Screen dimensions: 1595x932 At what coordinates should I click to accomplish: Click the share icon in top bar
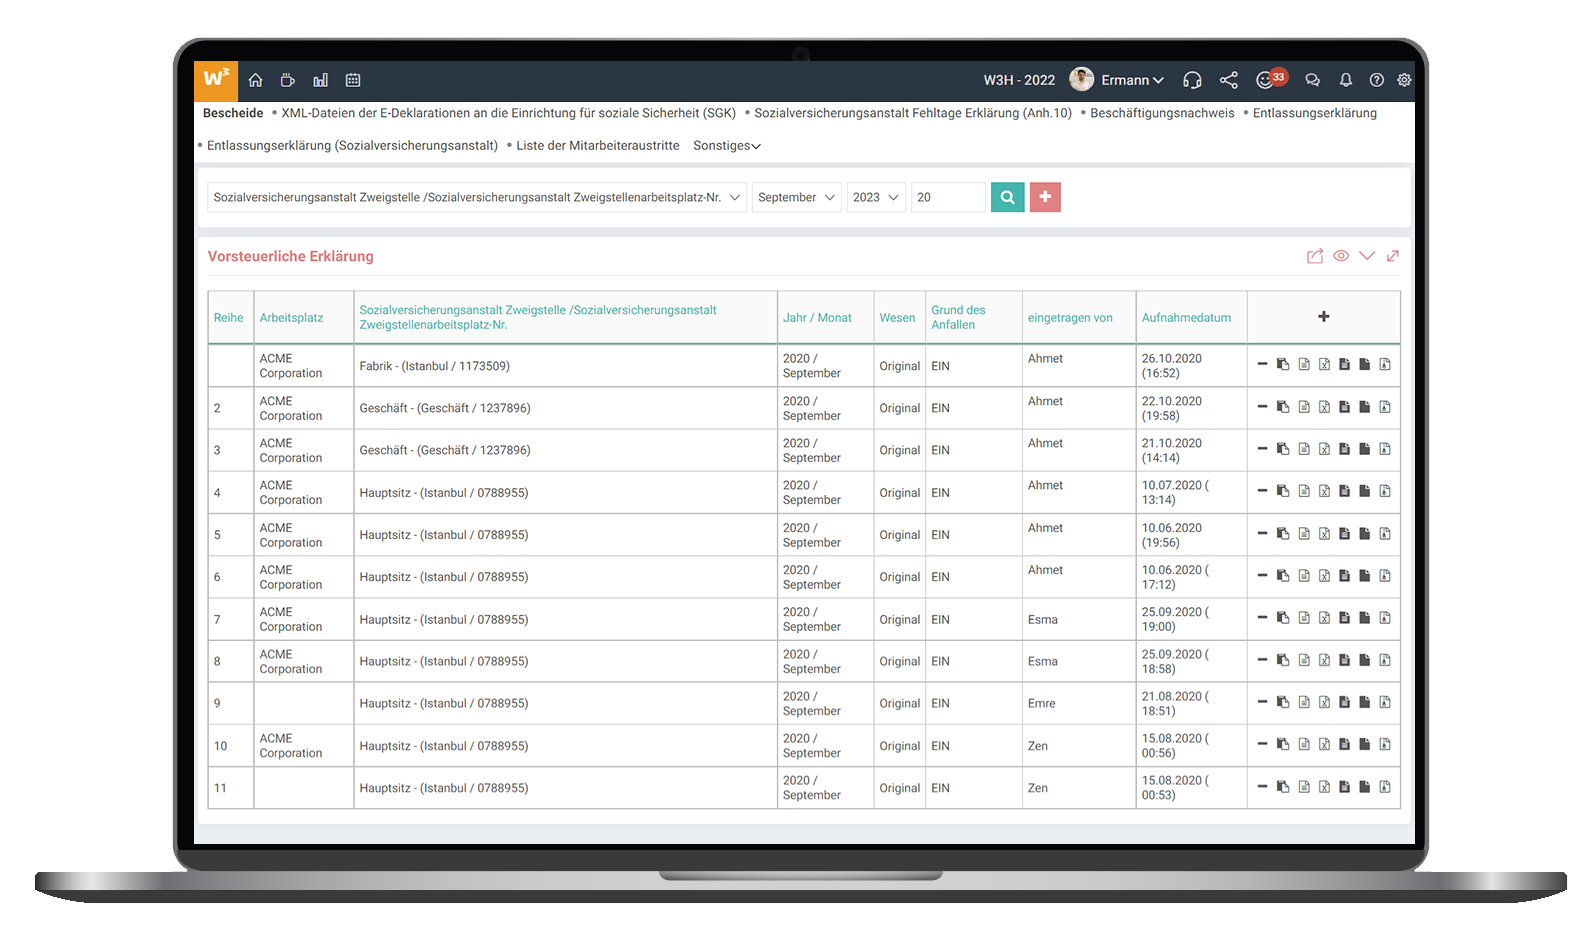coord(1229,80)
